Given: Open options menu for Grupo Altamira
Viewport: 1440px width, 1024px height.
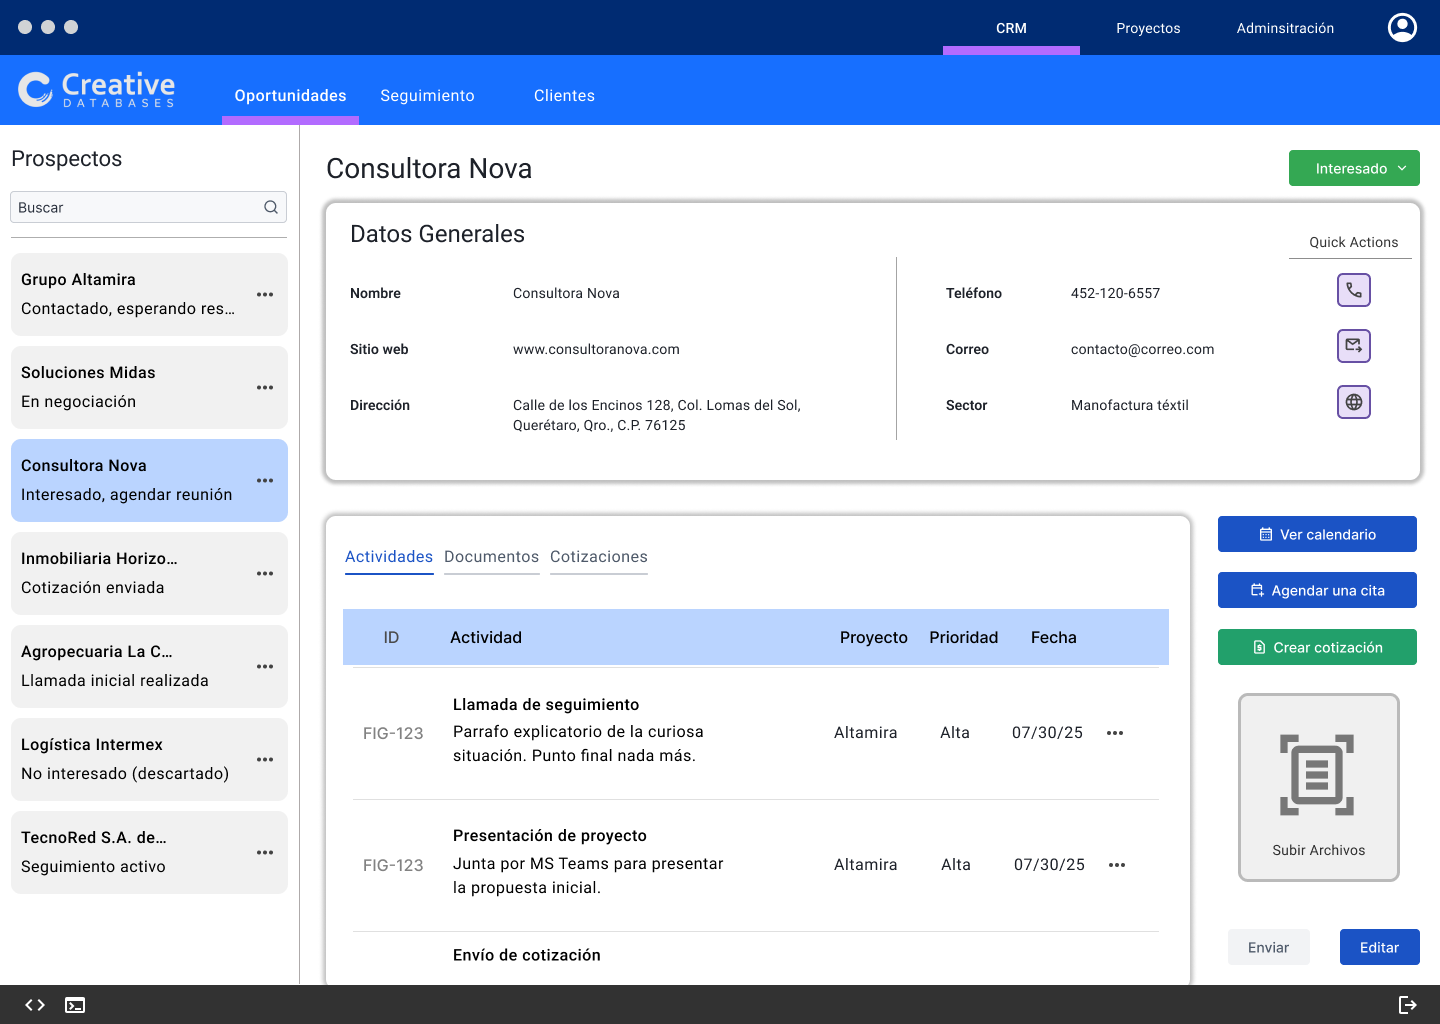Looking at the screenshot, I should (265, 295).
